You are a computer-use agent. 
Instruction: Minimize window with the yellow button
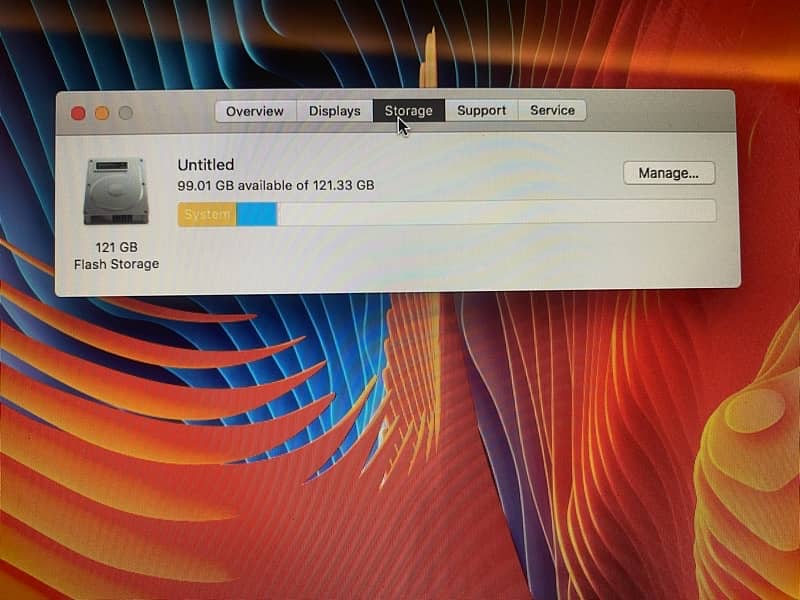102,113
